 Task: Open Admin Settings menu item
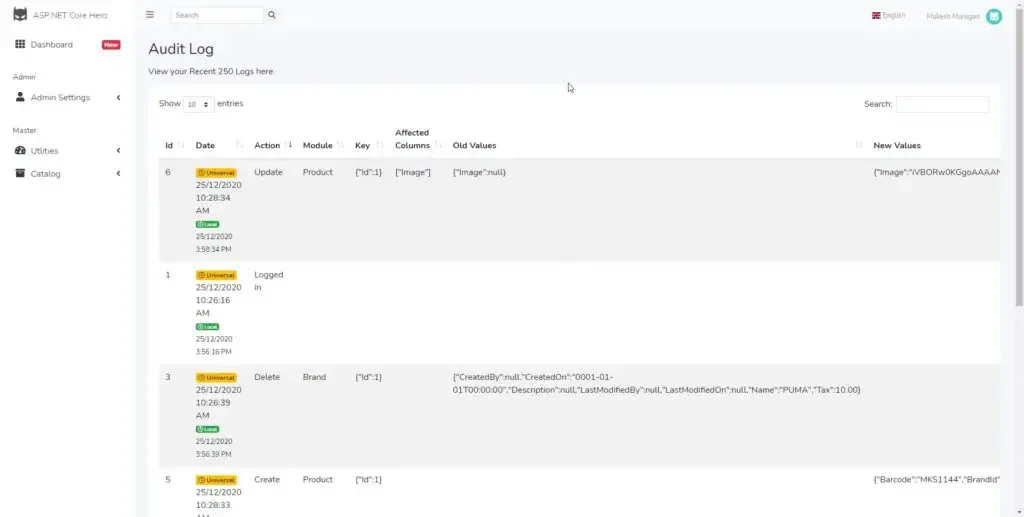pyautogui.click(x=67, y=97)
